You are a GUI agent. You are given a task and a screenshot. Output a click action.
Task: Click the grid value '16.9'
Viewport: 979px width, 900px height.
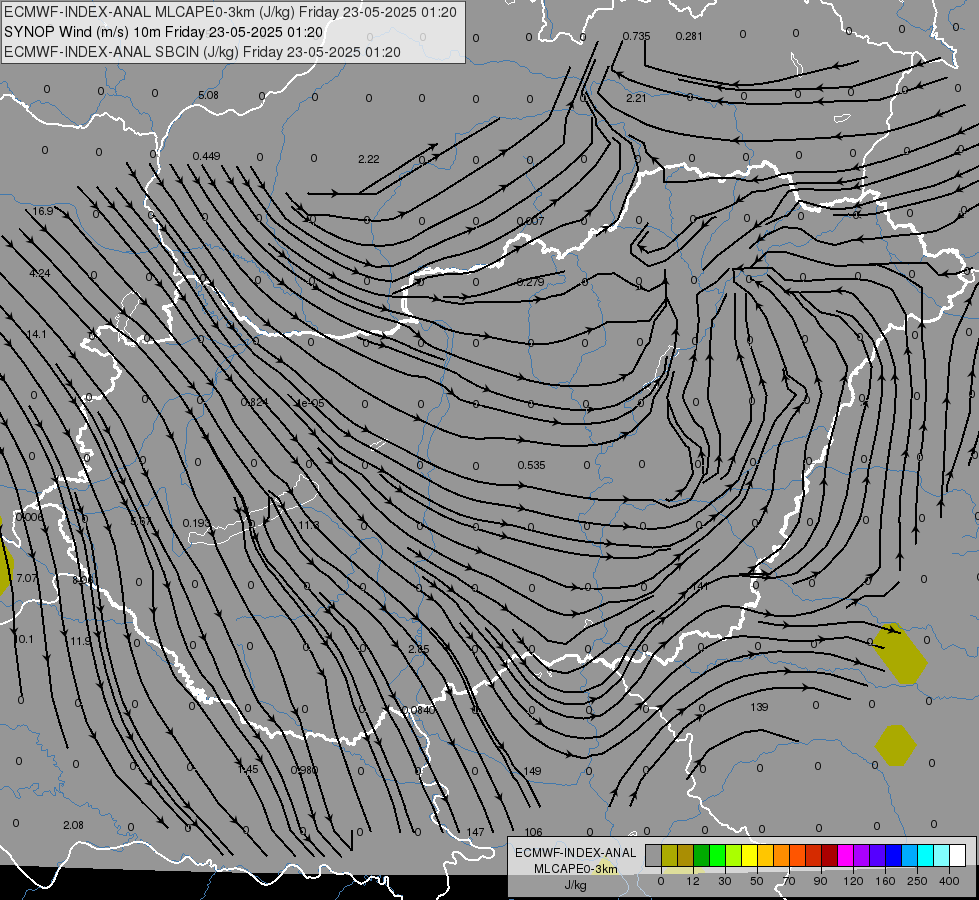tap(42, 212)
